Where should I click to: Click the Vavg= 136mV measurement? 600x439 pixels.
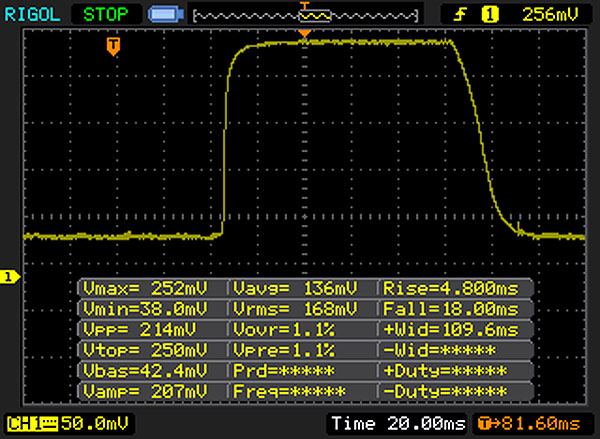click(x=295, y=288)
